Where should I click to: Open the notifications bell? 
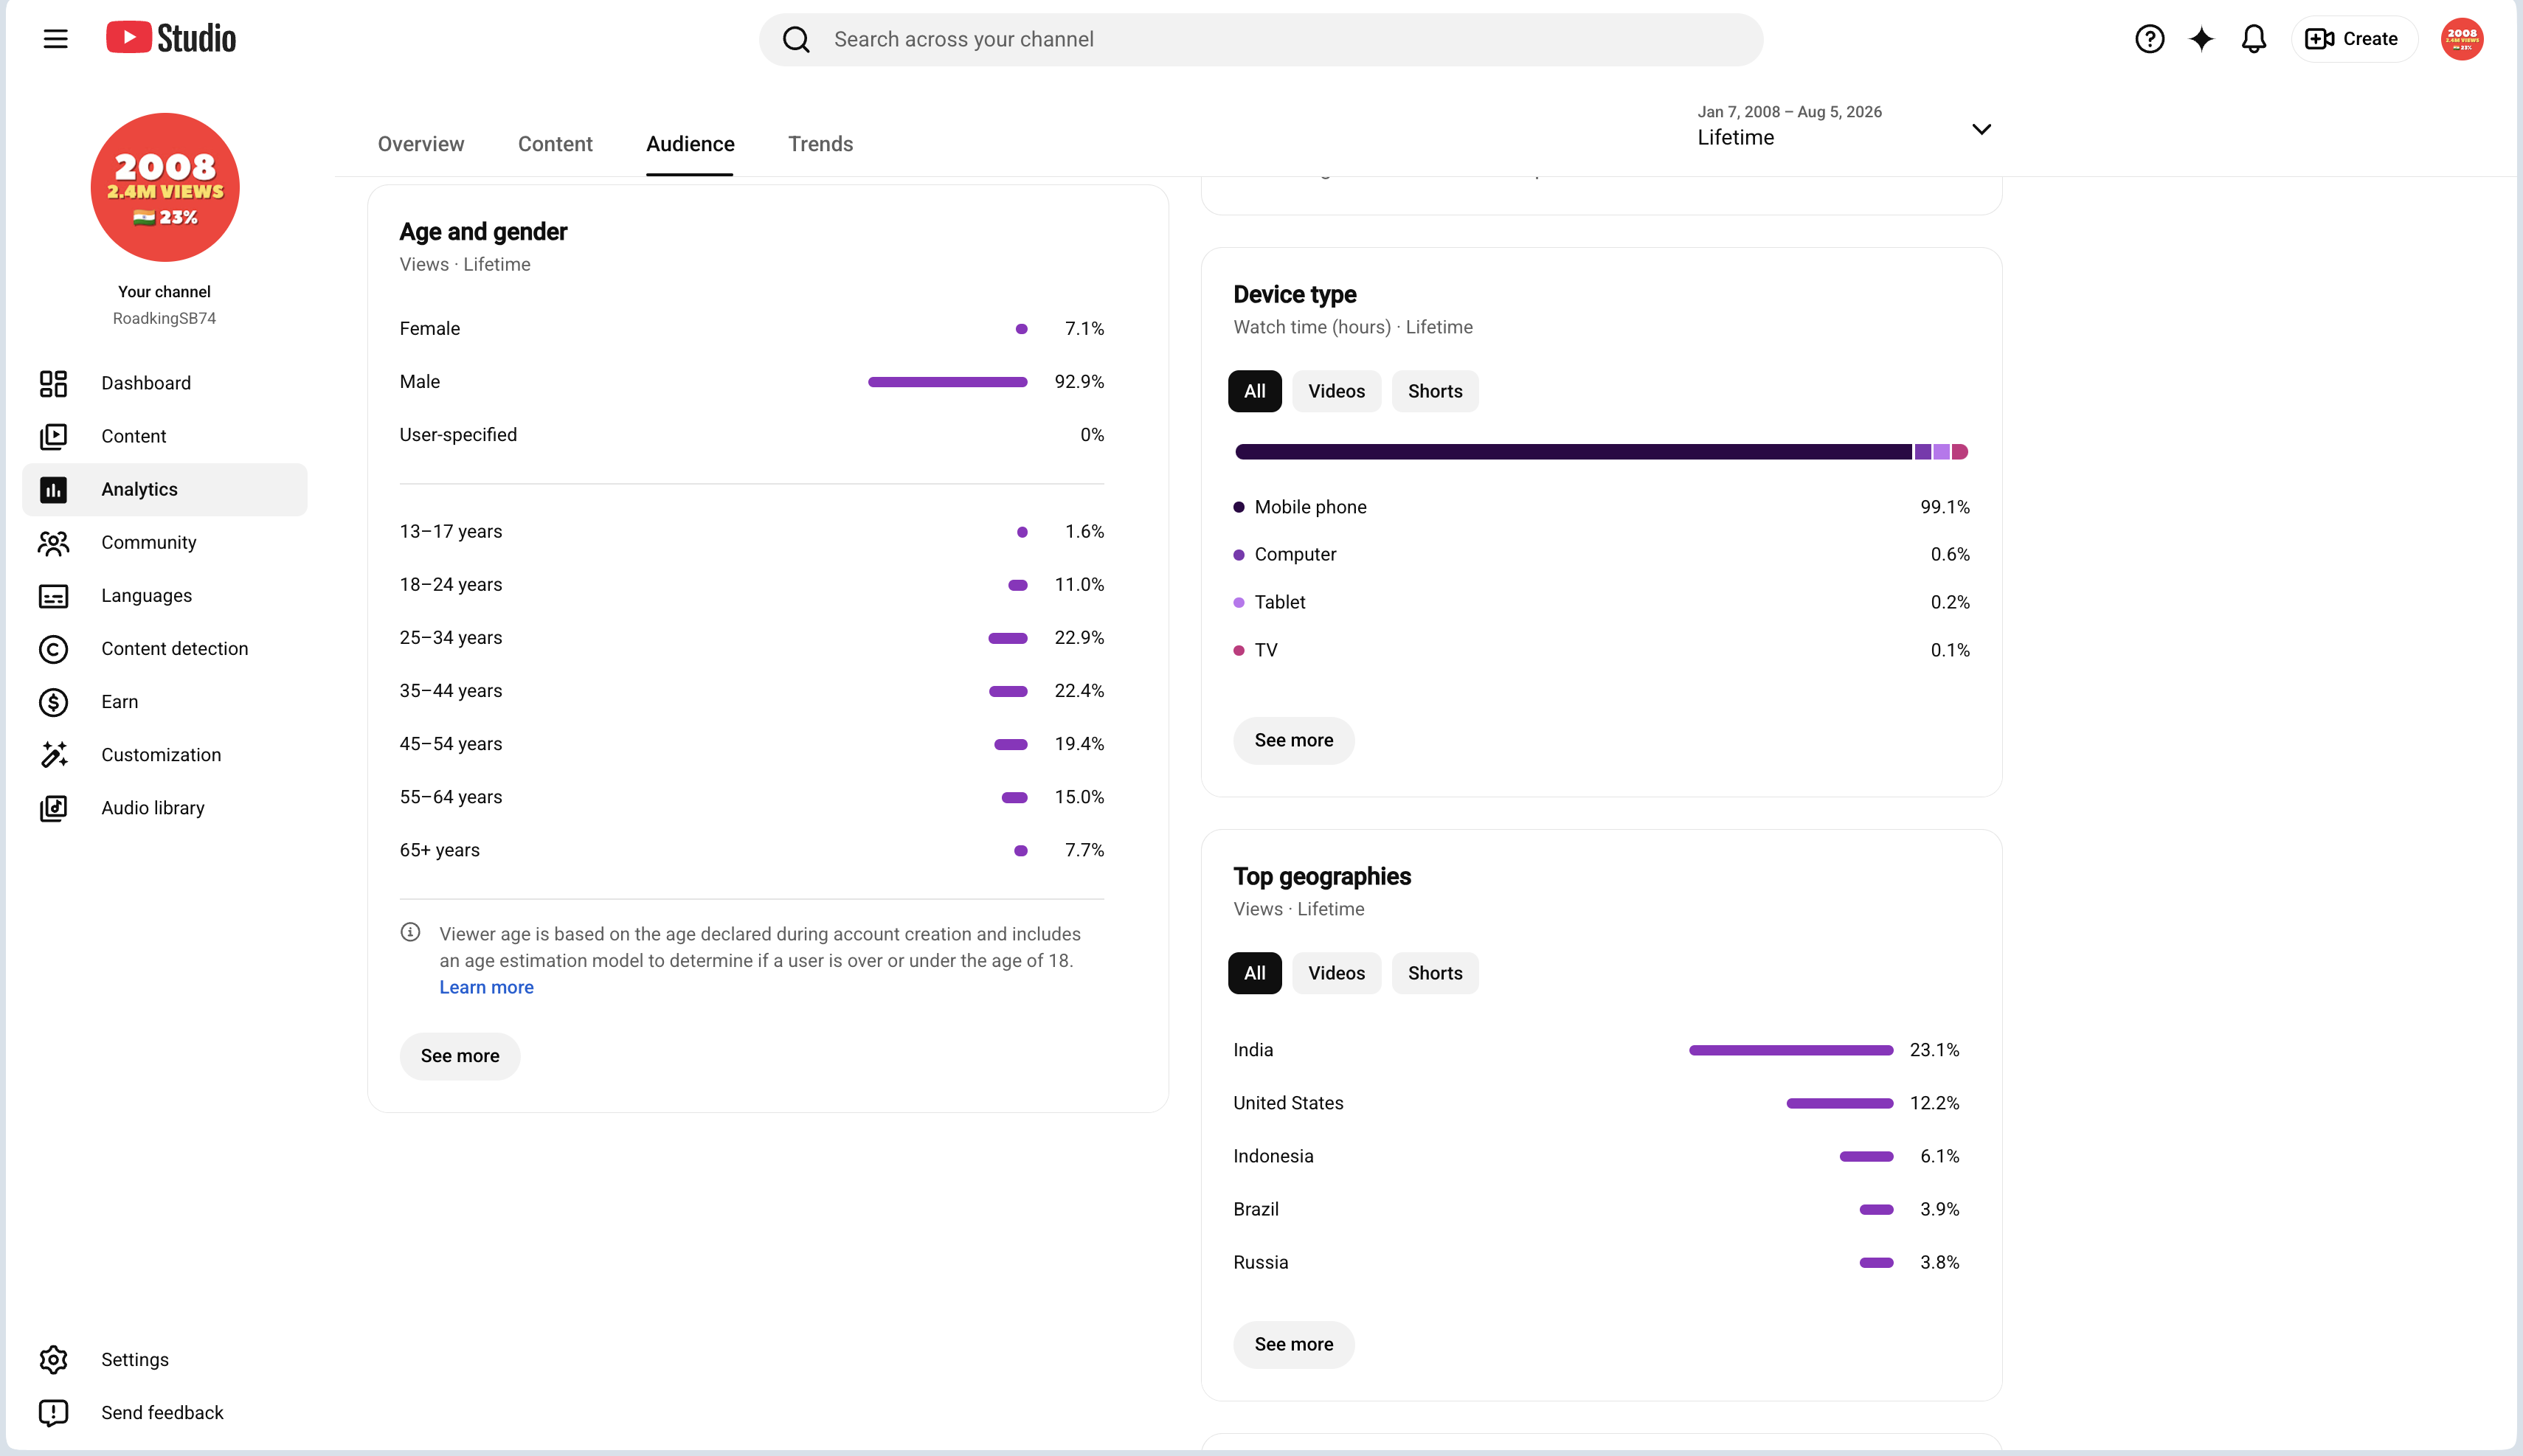2253,39
